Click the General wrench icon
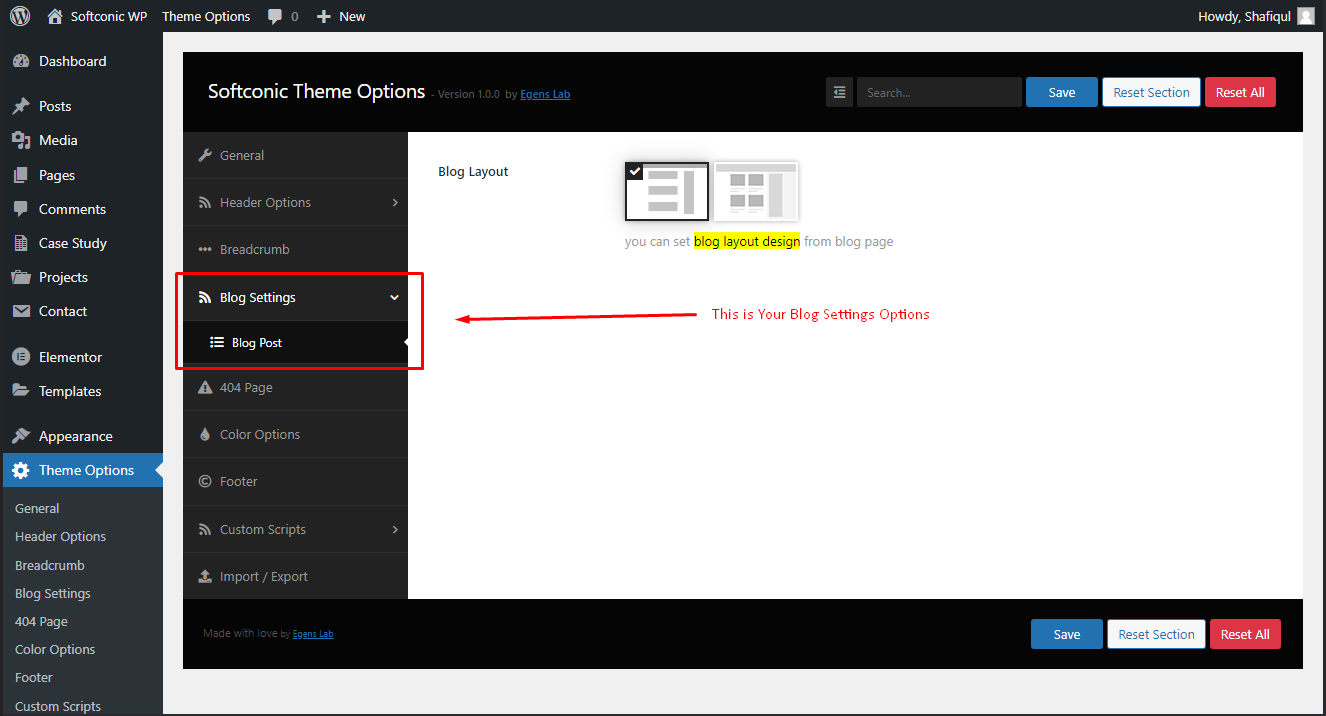This screenshot has height=716, width=1326. point(205,155)
